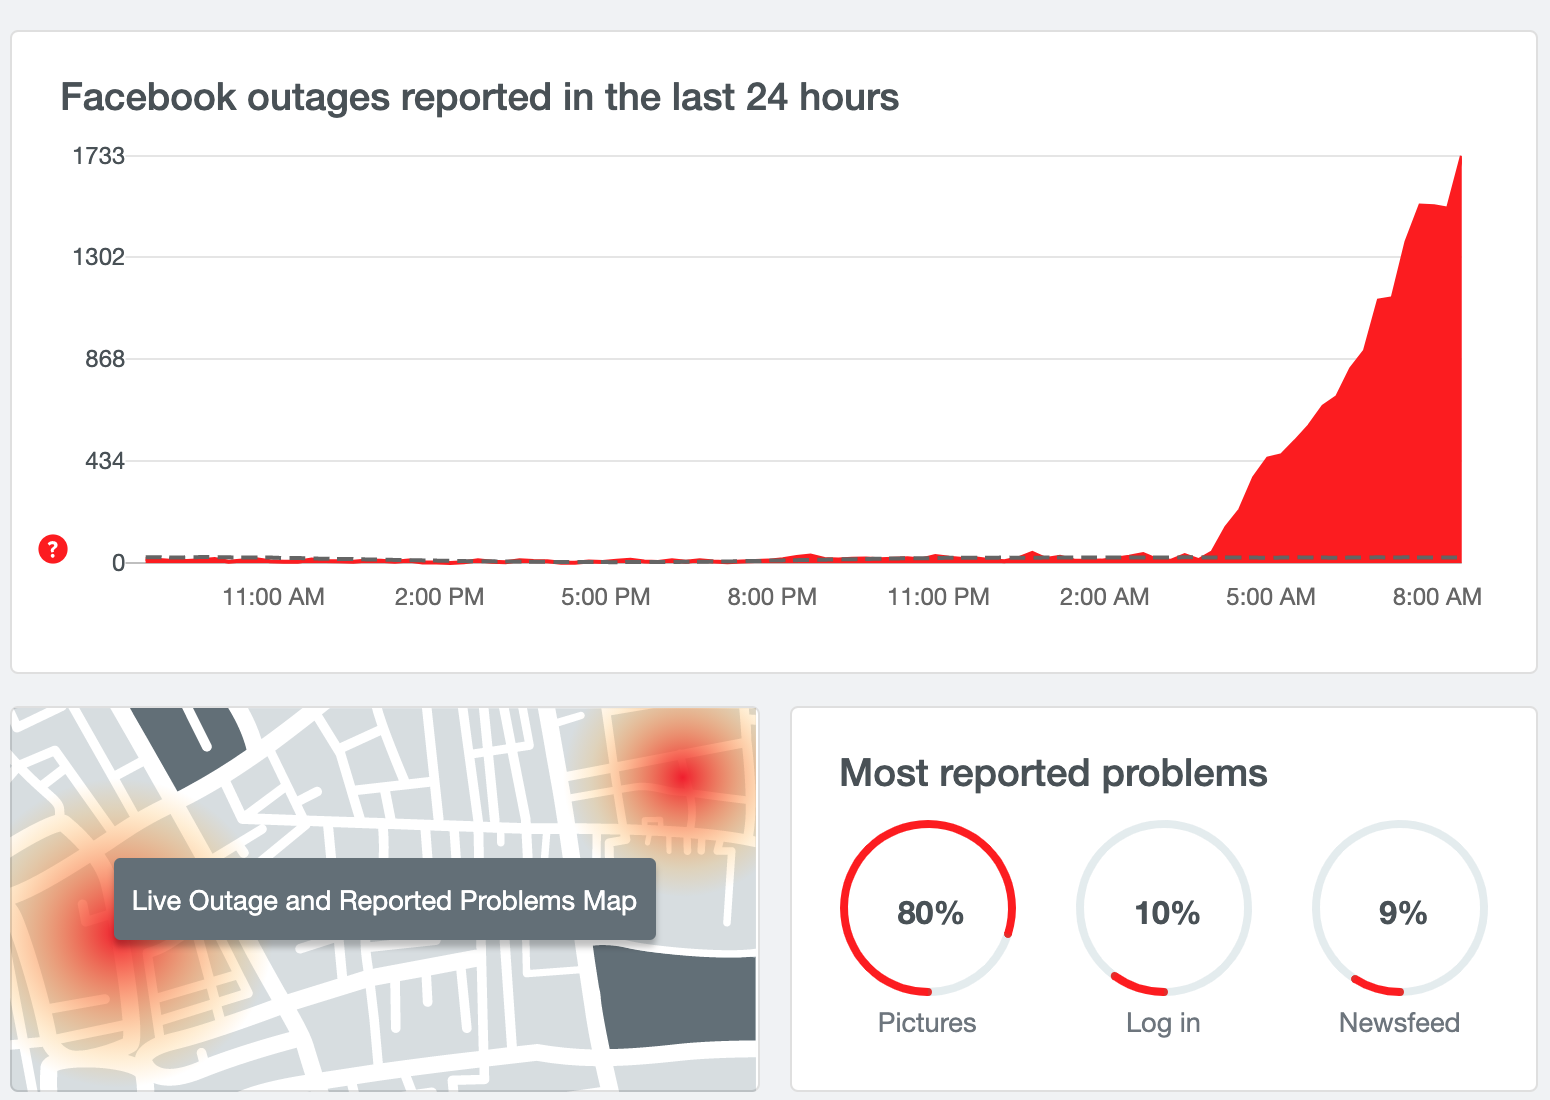Select the Newsfeed problem label
The width and height of the screenshot is (1550, 1100).
point(1399,1022)
